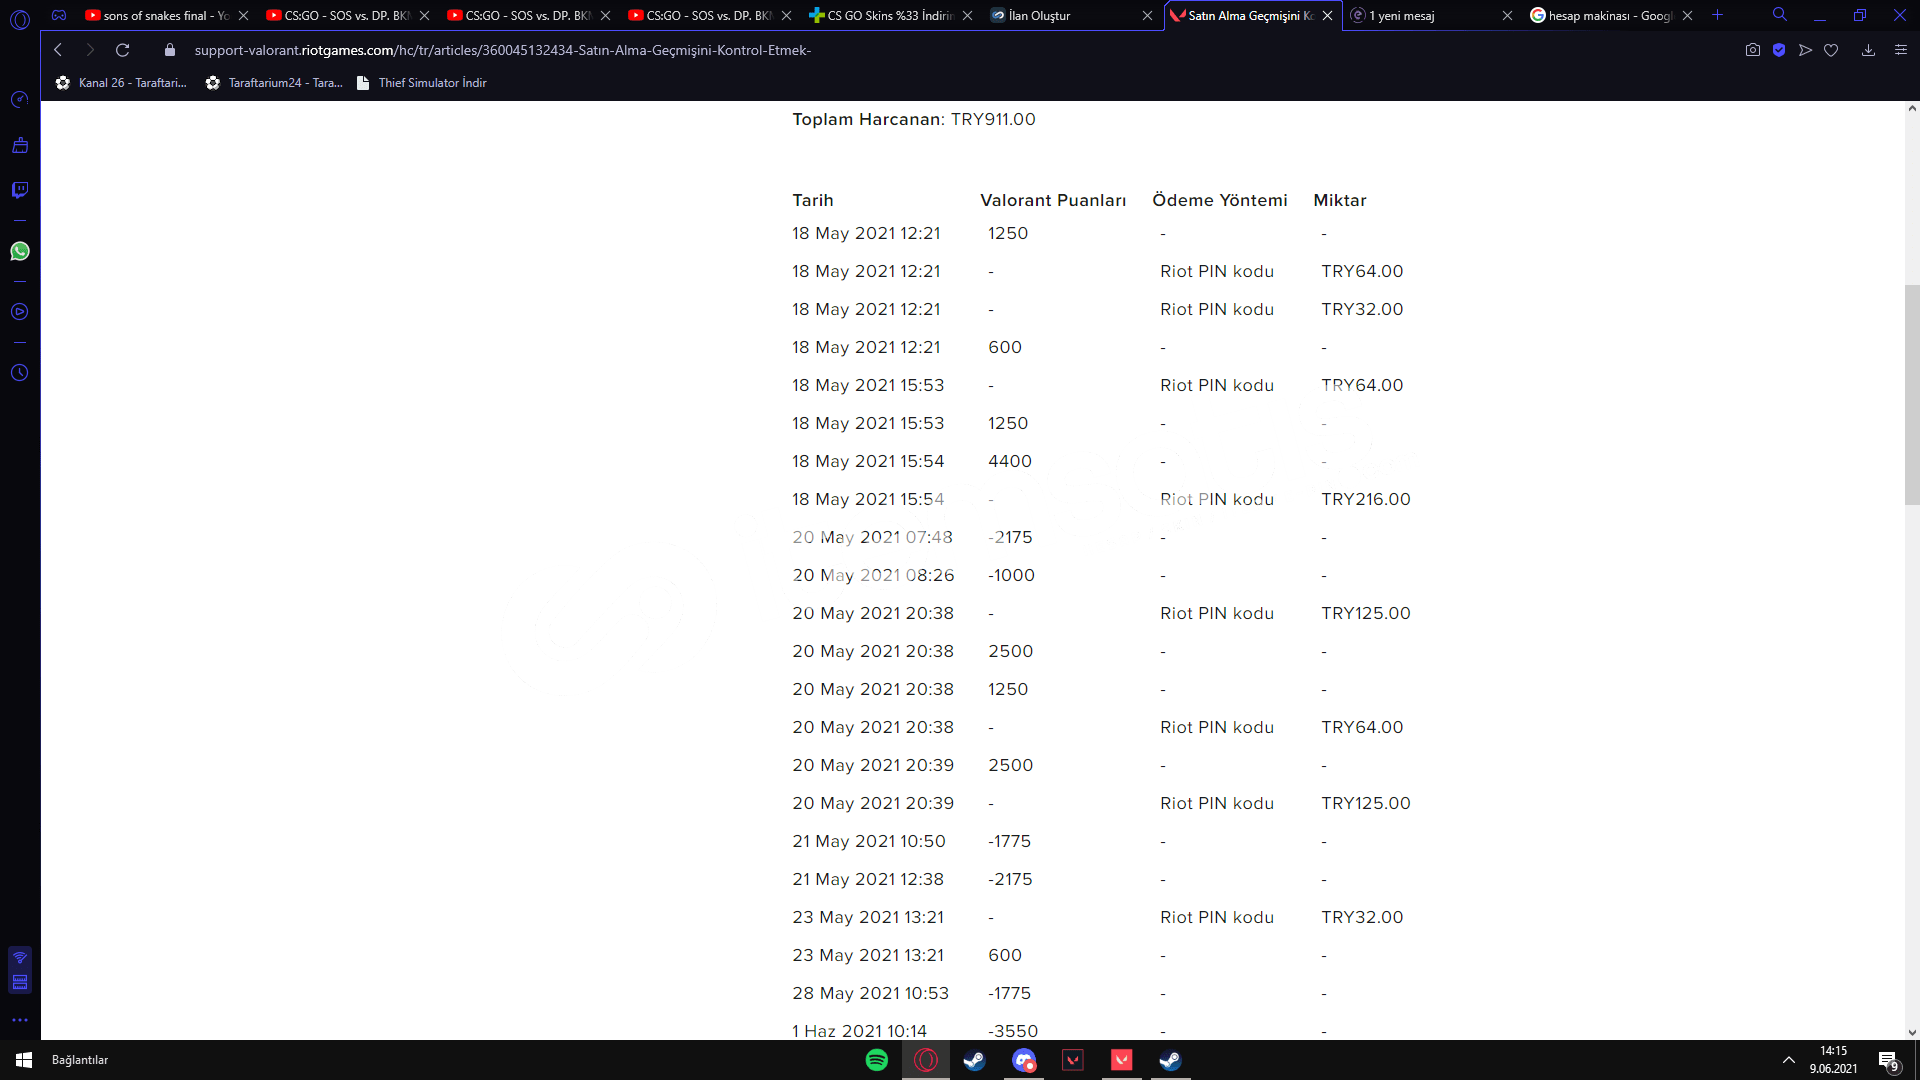Expand hidden system tray icons chevron
The image size is (1920, 1080).
1788,1060
